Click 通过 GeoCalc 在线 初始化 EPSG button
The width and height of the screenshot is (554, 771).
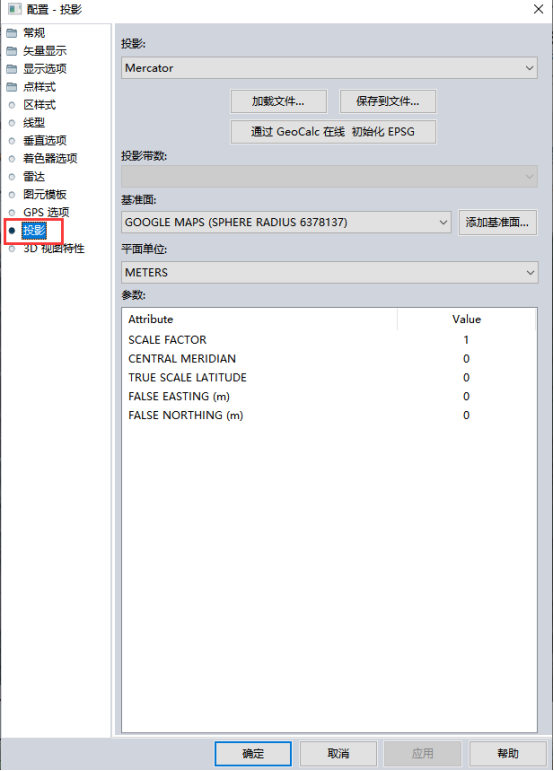pos(333,132)
